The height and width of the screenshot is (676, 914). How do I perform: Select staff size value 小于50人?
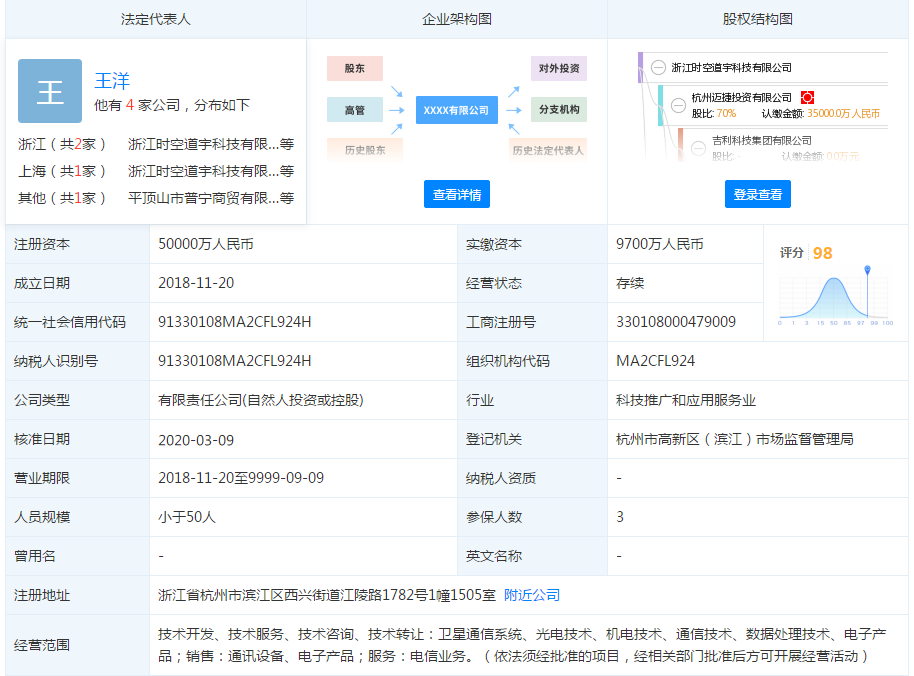[x=187, y=517]
